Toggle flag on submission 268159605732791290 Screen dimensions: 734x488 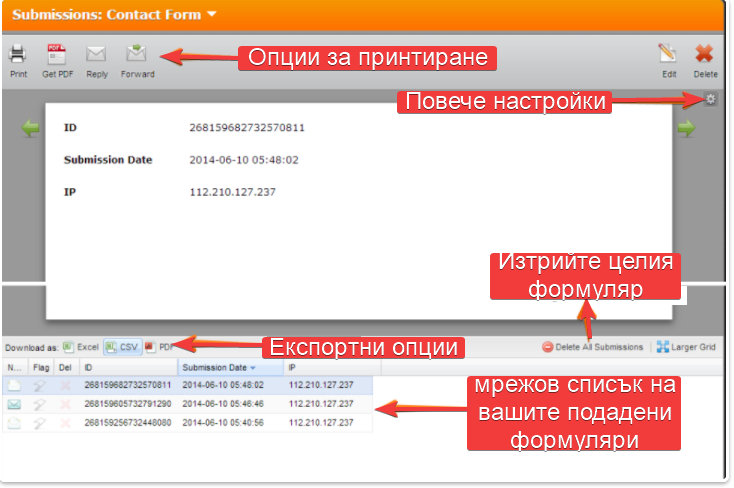pos(40,404)
